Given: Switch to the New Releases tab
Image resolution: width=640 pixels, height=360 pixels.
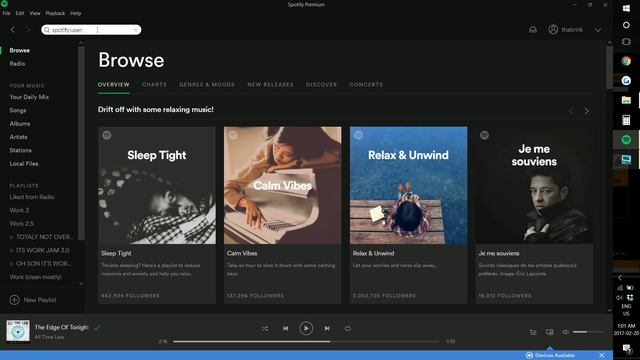Looking at the screenshot, I should pyautogui.click(x=270, y=84).
